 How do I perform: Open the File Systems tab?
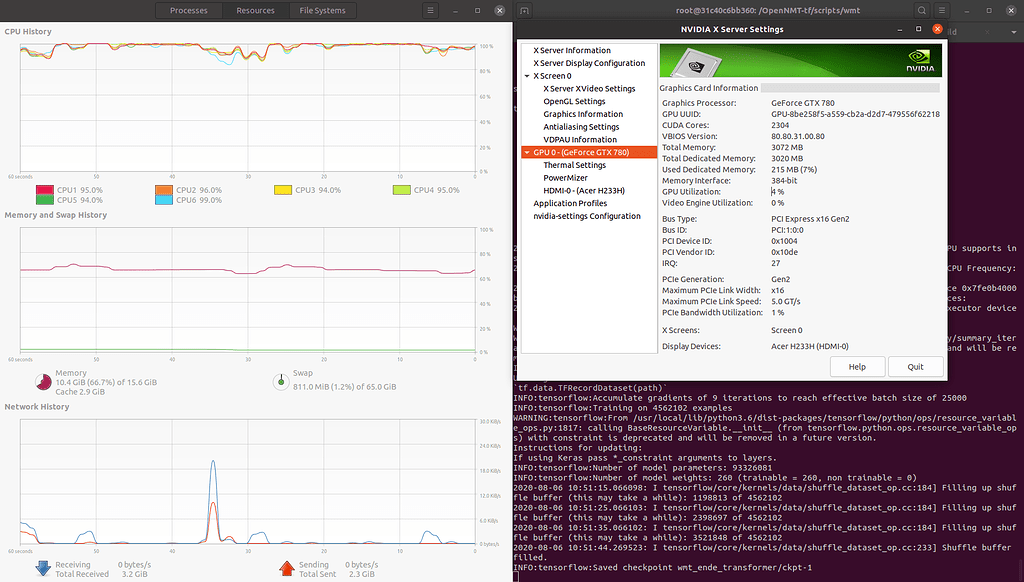tap(322, 10)
